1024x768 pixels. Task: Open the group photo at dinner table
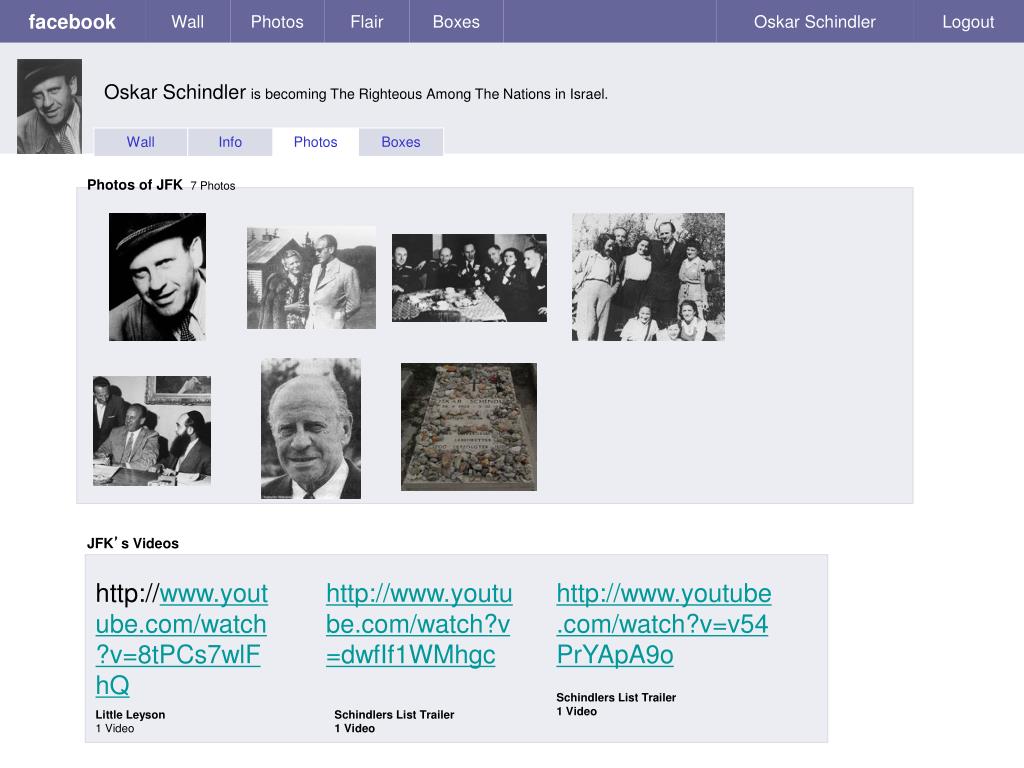tap(469, 278)
